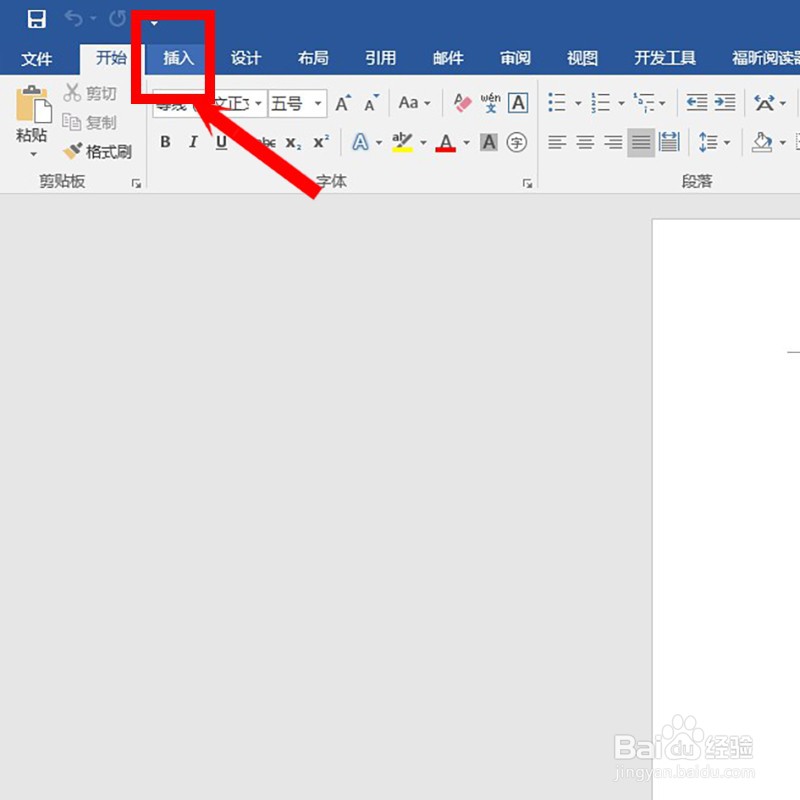Open the highlight color dropdown arrow
Image resolution: width=800 pixels, height=800 pixels.
point(423,143)
